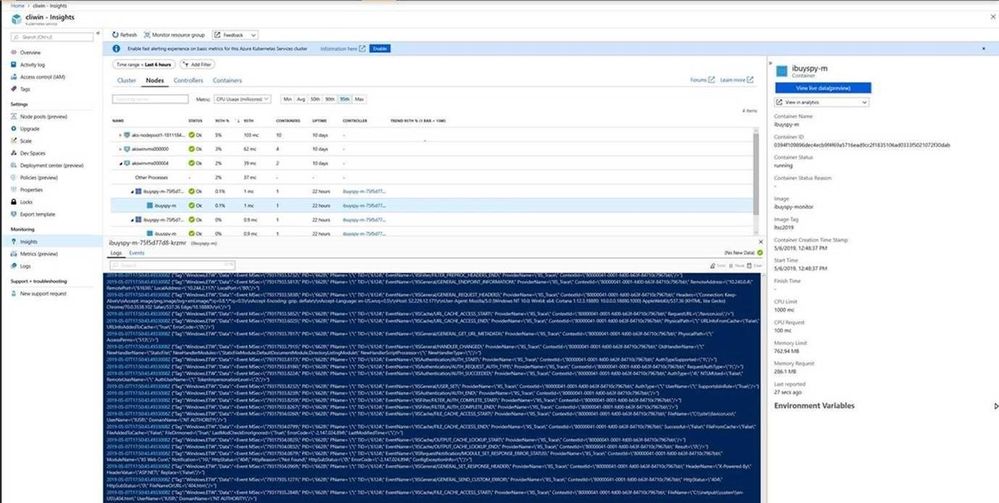Switch to the Logs tab in the live panel

tap(116, 253)
